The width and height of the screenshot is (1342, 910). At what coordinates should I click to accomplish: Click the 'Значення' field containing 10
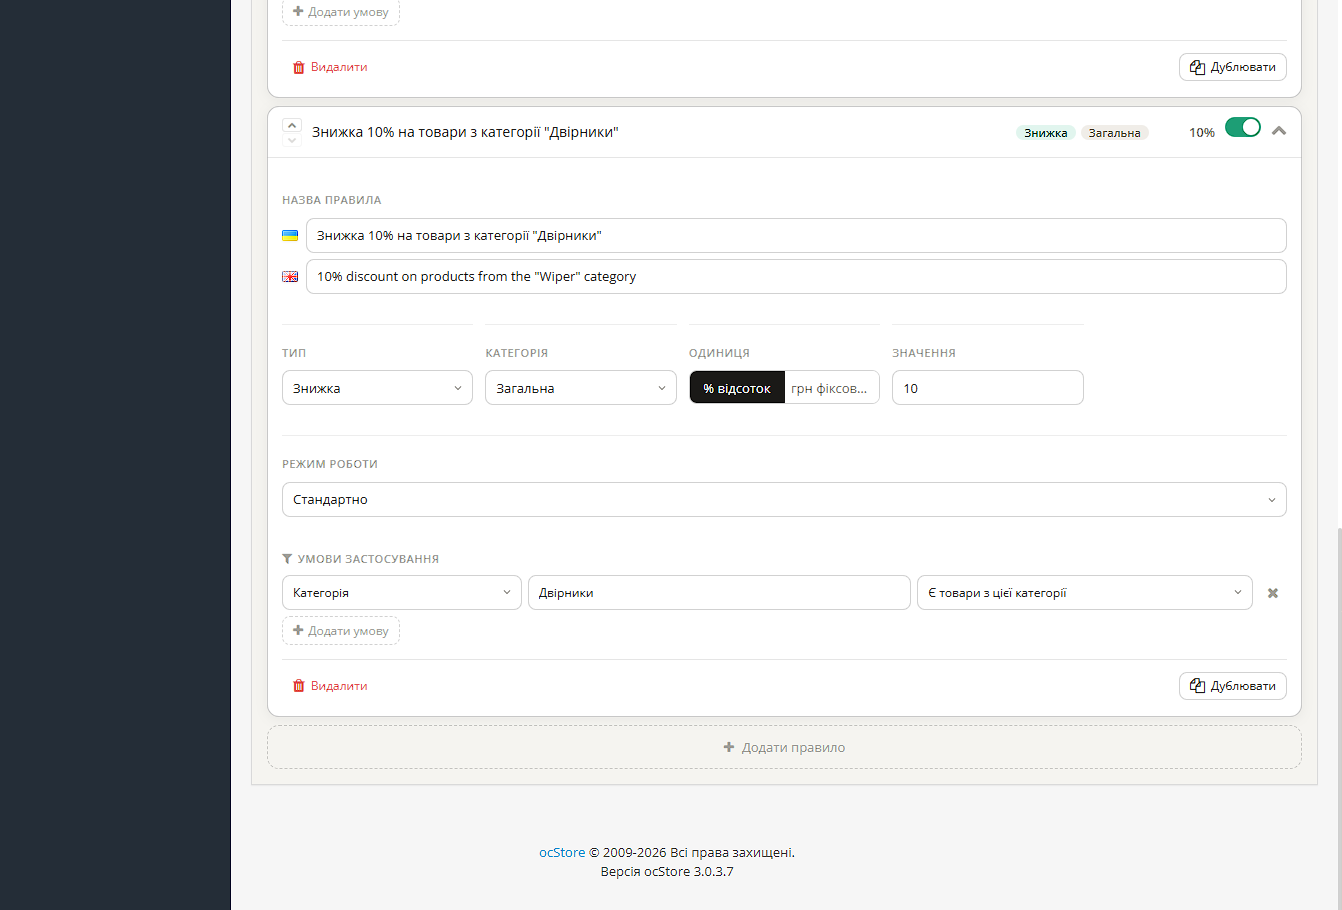pos(988,388)
